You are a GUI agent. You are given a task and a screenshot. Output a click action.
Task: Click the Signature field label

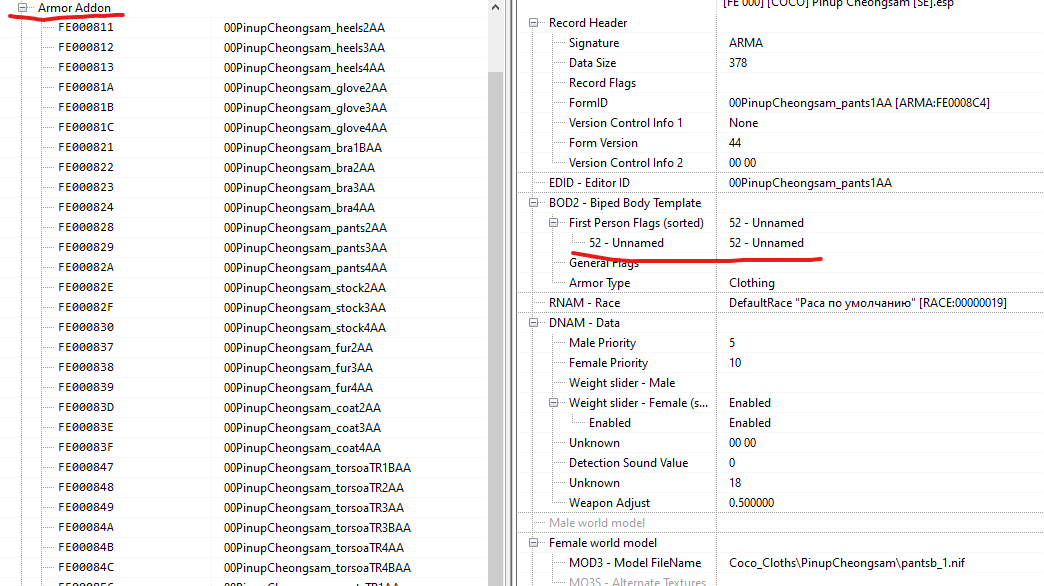[x=594, y=43]
